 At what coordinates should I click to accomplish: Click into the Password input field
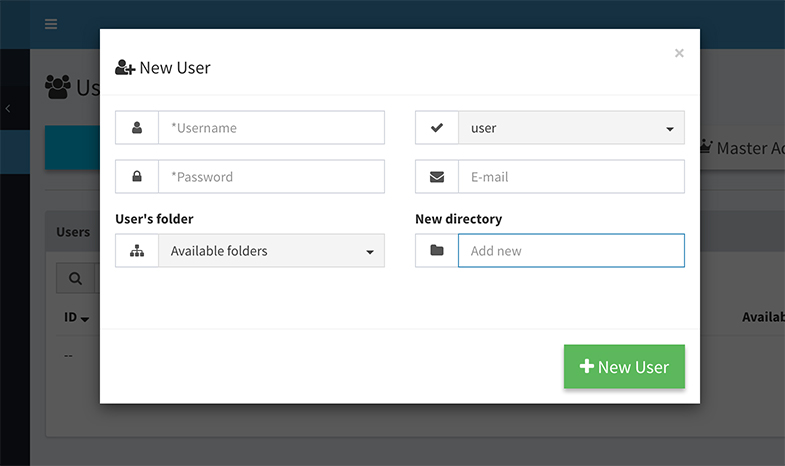coord(271,177)
